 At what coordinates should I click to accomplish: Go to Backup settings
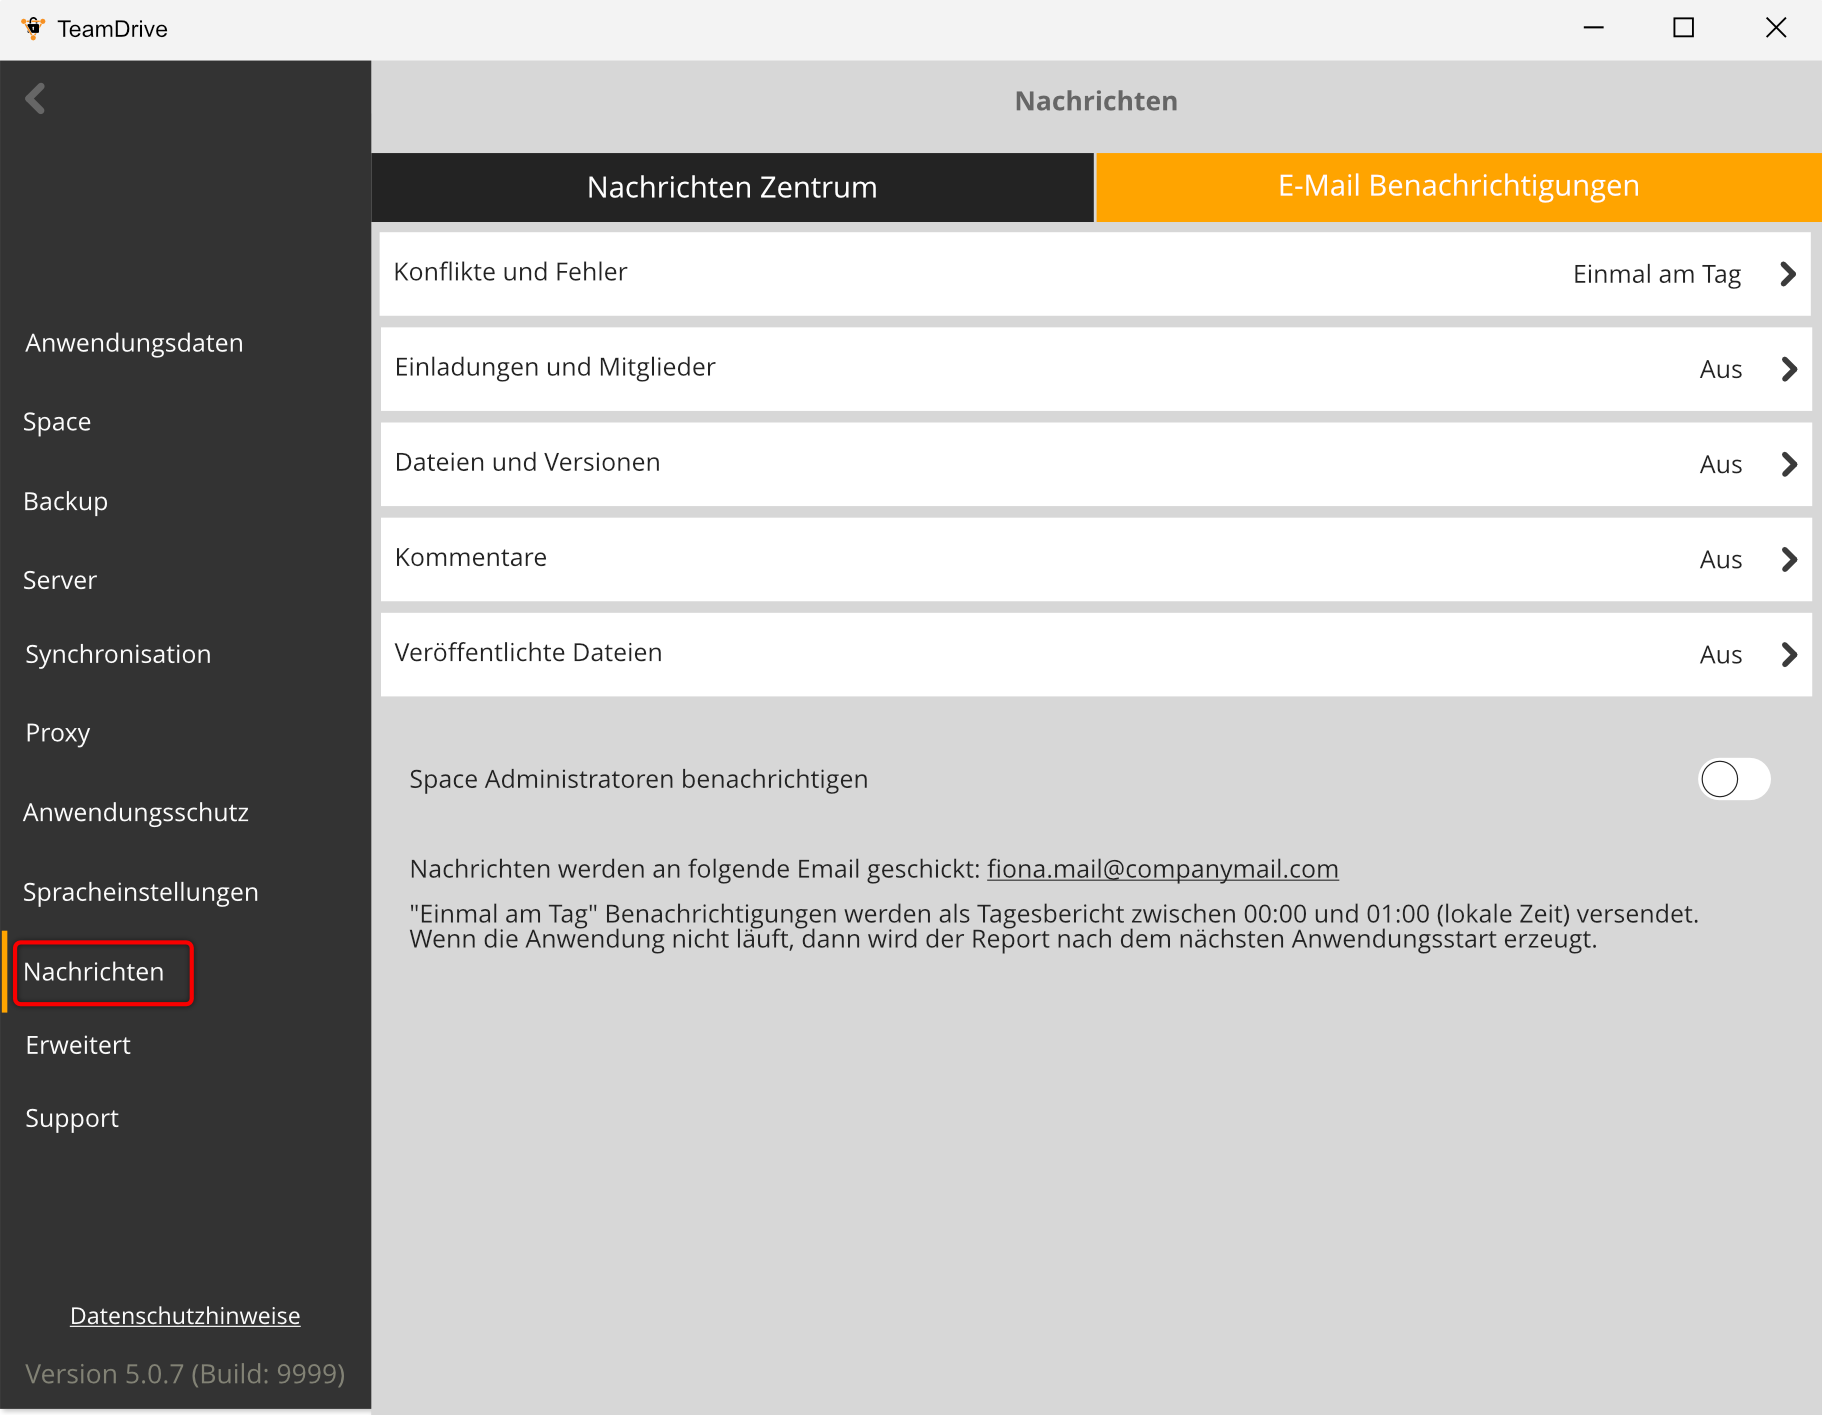(x=66, y=501)
